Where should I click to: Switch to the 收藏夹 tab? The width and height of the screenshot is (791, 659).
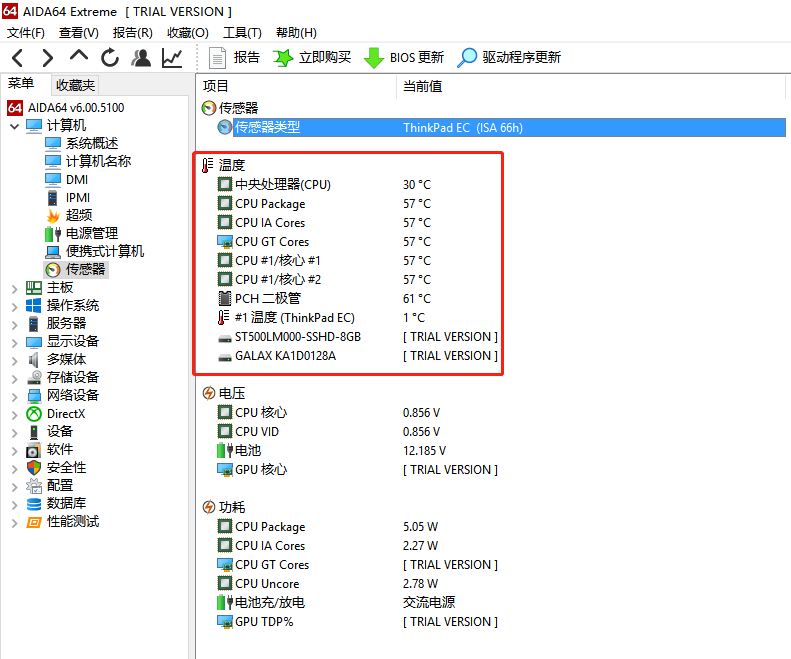coord(75,85)
